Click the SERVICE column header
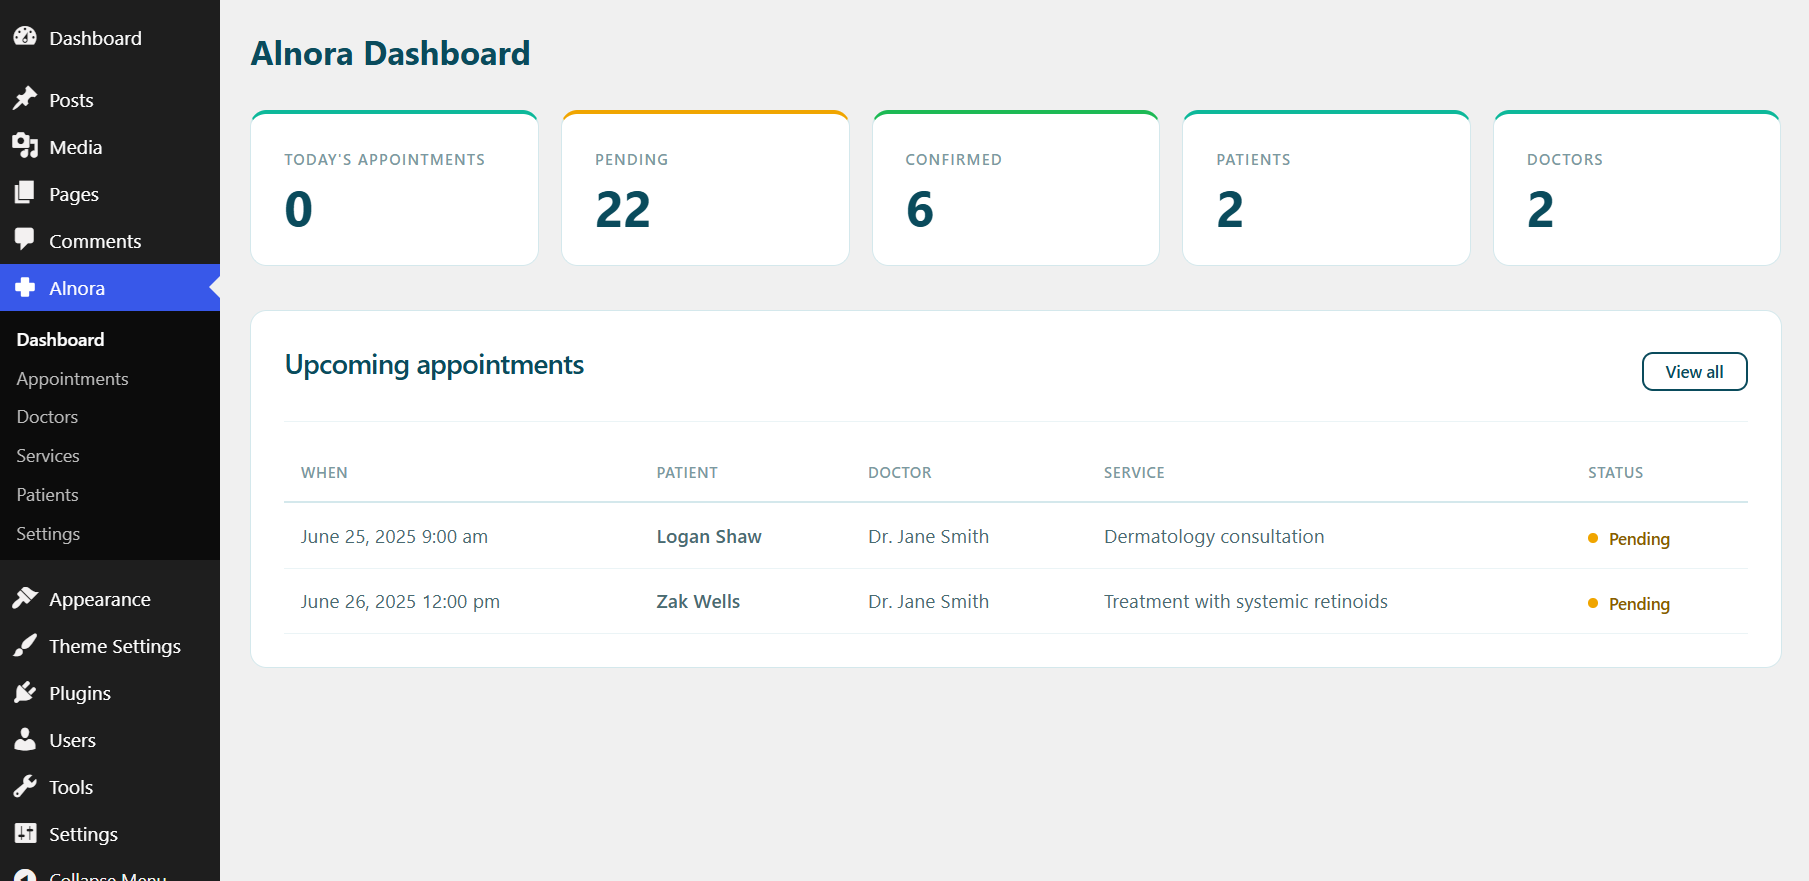1809x881 pixels. pyautogui.click(x=1134, y=473)
